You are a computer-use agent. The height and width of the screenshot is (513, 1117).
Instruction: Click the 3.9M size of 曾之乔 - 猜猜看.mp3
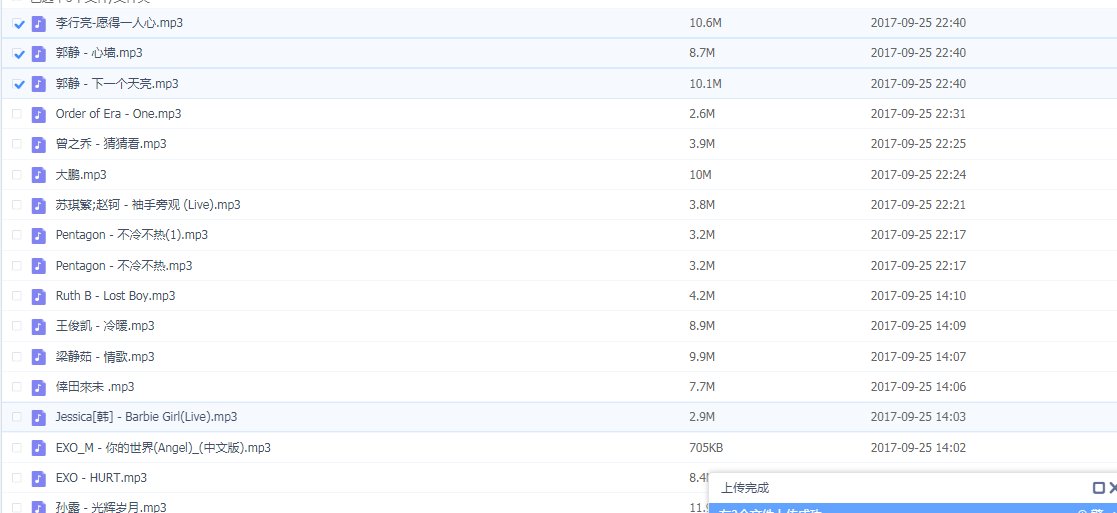click(x=702, y=144)
